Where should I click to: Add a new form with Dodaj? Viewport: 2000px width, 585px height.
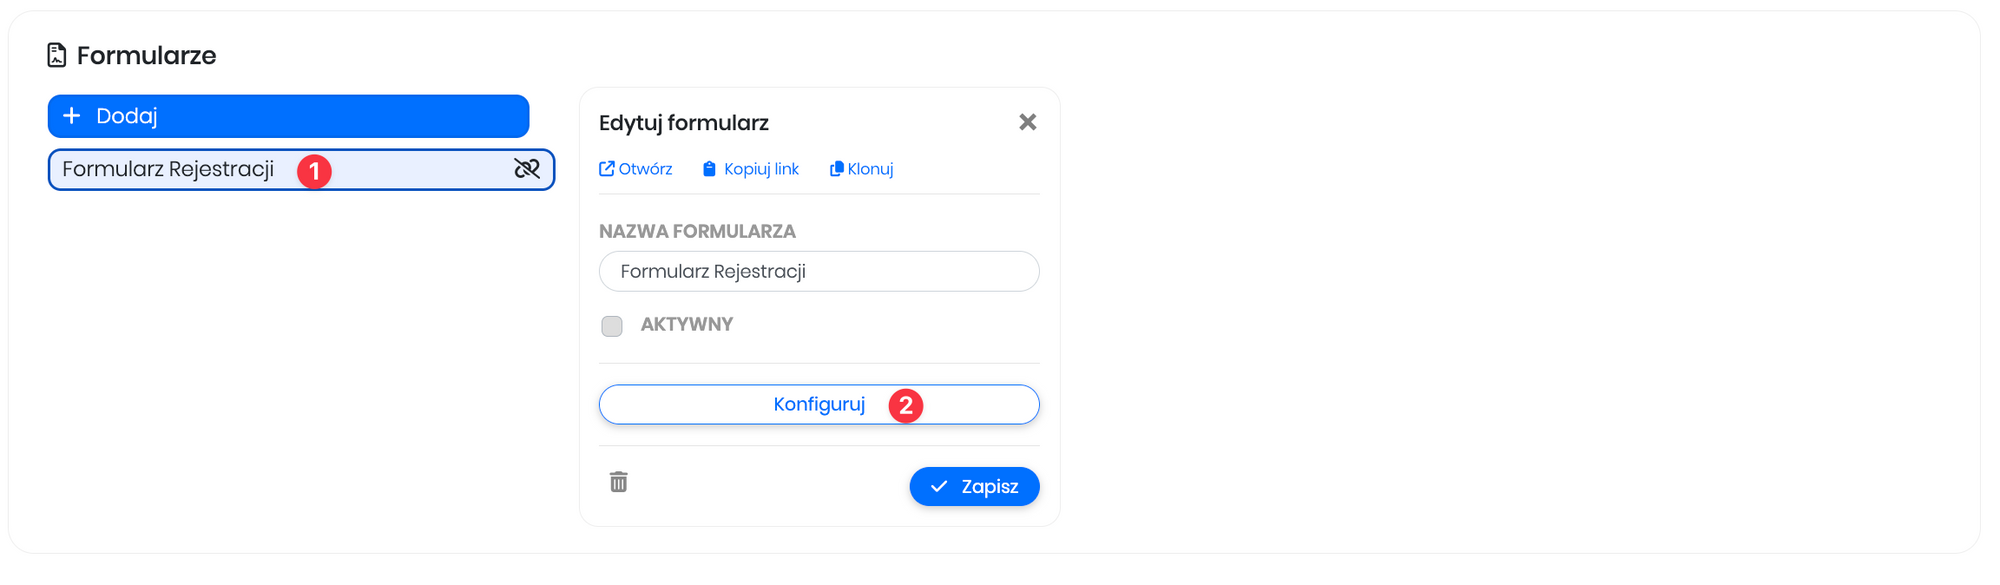pyautogui.click(x=288, y=116)
